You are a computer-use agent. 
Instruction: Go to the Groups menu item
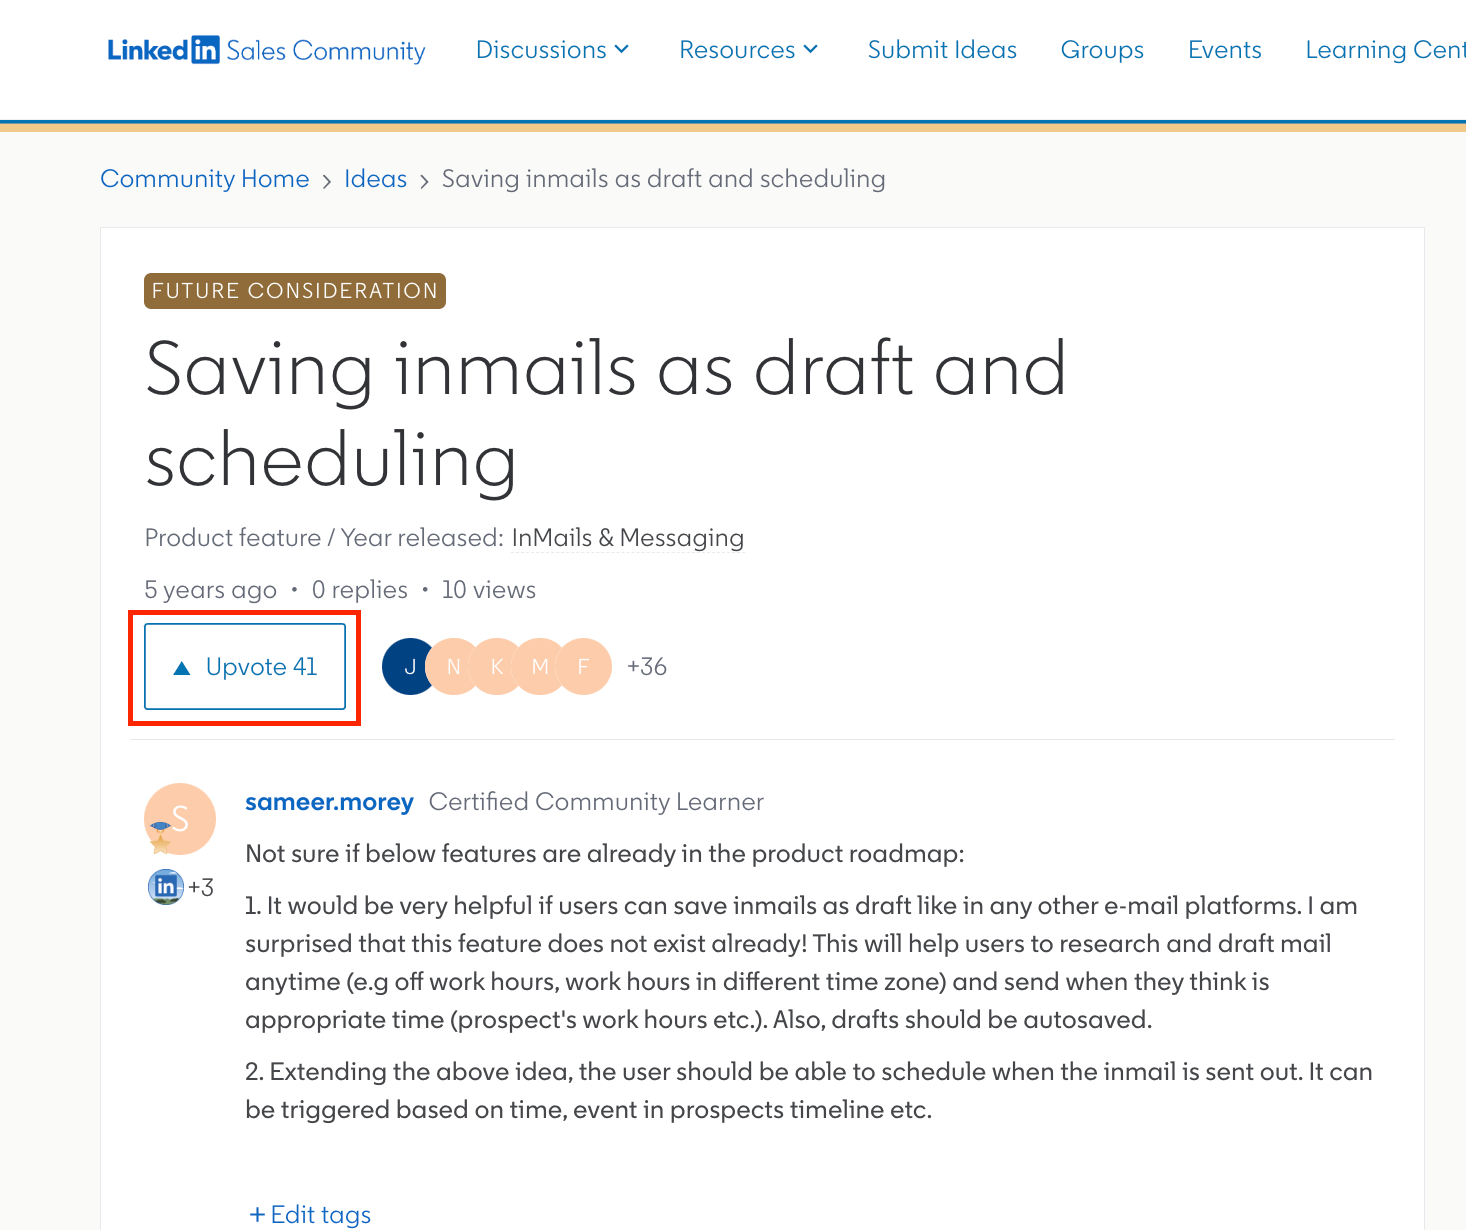tap(1102, 50)
